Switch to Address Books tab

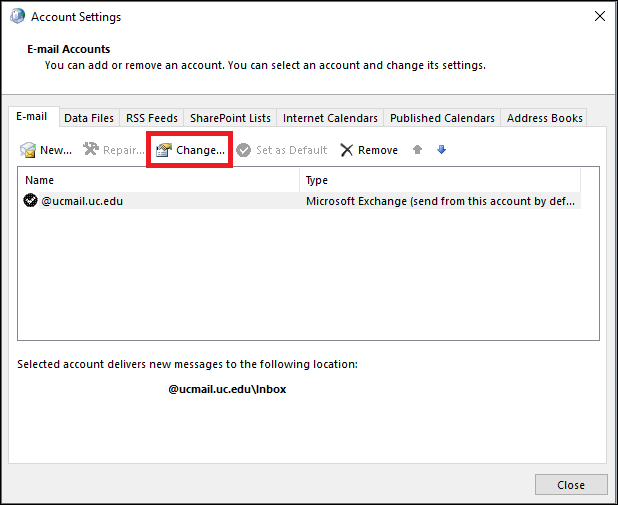pyautogui.click(x=544, y=118)
